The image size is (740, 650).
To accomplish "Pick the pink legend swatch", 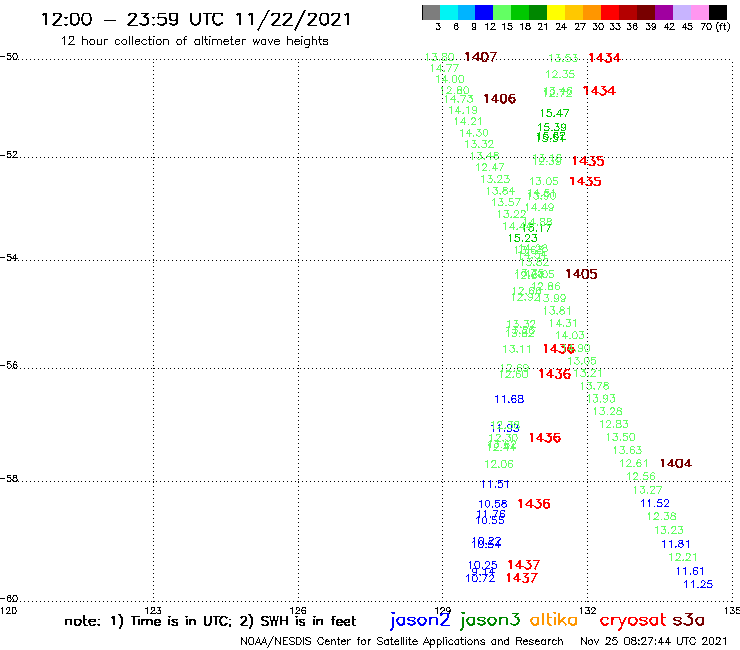I will [x=699, y=12].
